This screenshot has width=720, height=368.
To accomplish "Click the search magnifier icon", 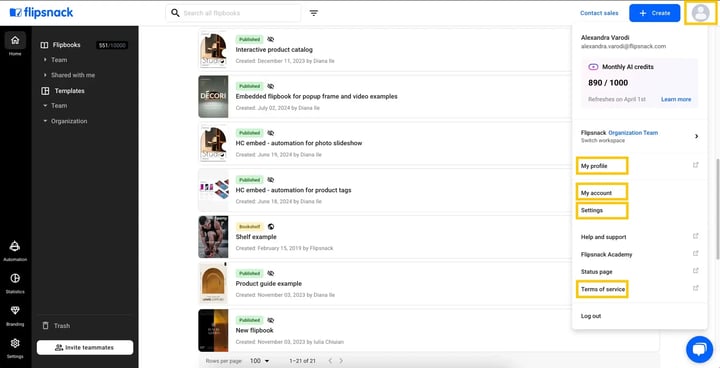I will (x=175, y=13).
